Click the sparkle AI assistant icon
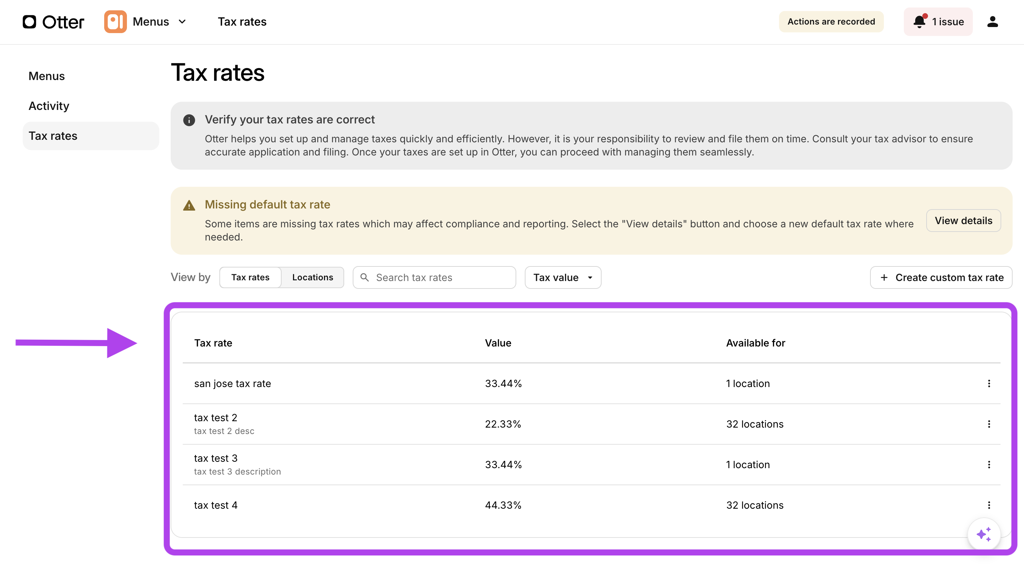The width and height of the screenshot is (1024, 577). click(x=984, y=535)
